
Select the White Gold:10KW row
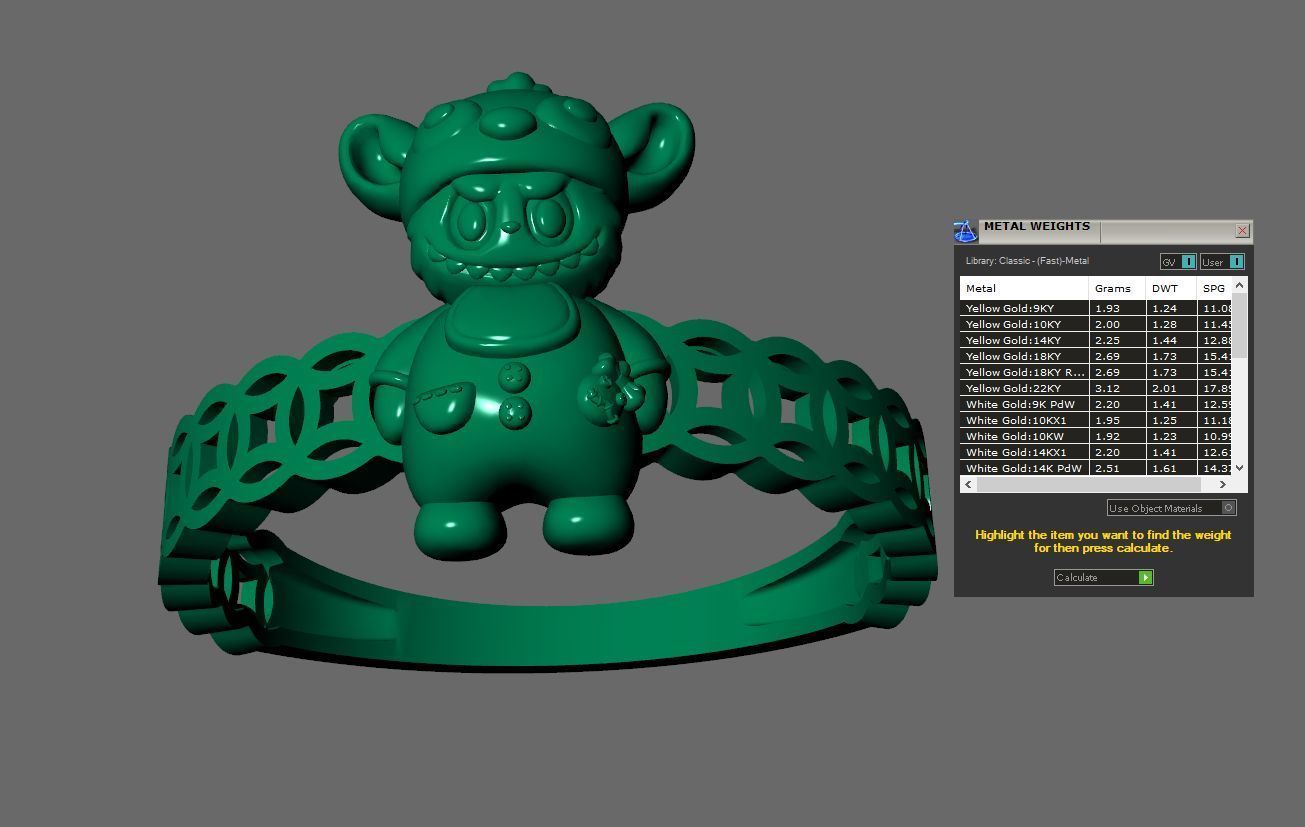pos(1096,436)
